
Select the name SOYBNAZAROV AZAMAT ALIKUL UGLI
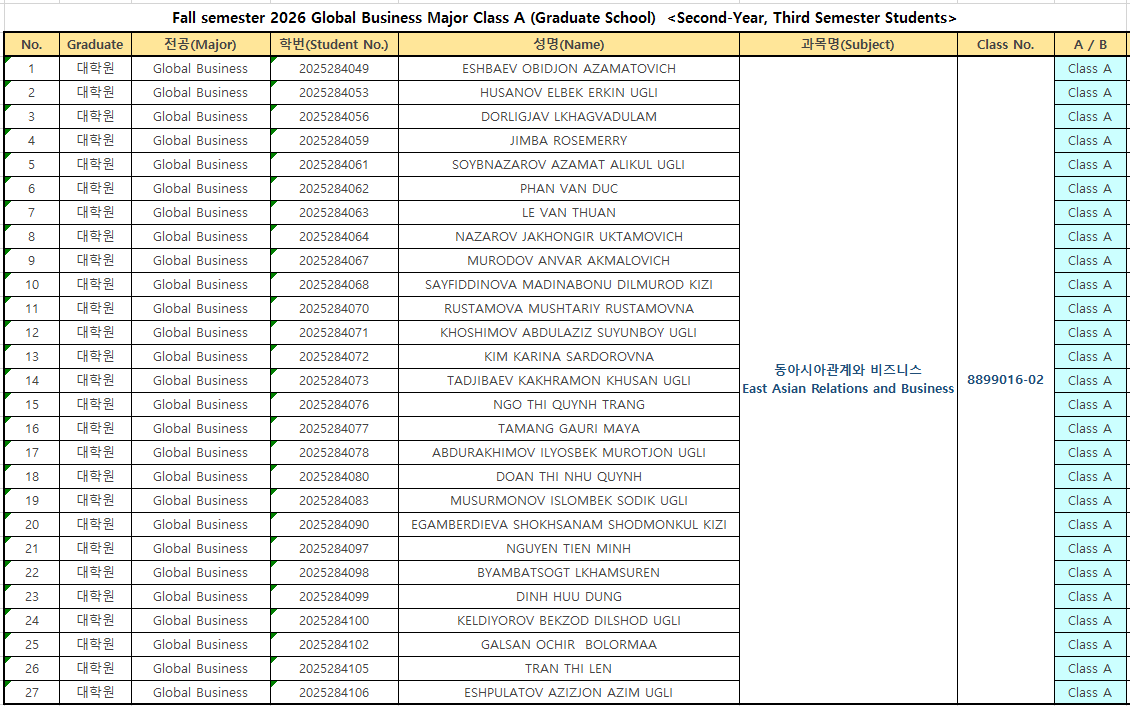(x=569, y=165)
